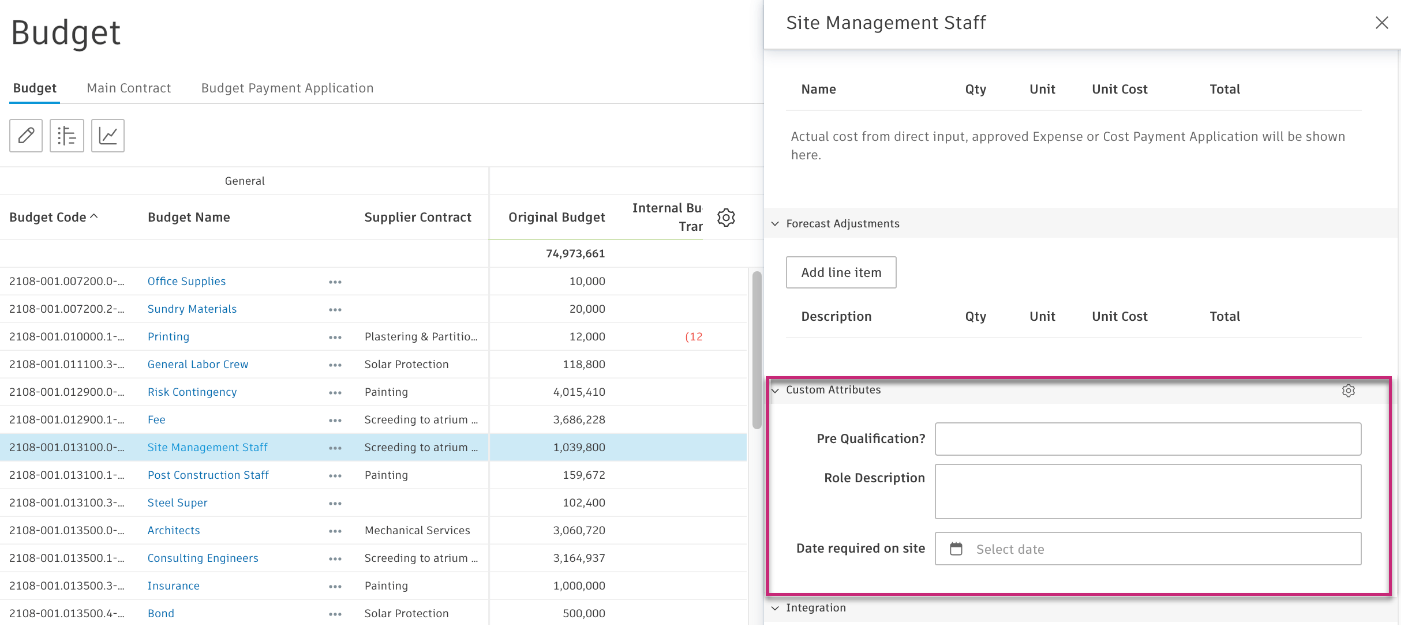Screen dimensions: 1401x625
Task: Collapse the Forecast Adjustments section
Action: click(775, 224)
